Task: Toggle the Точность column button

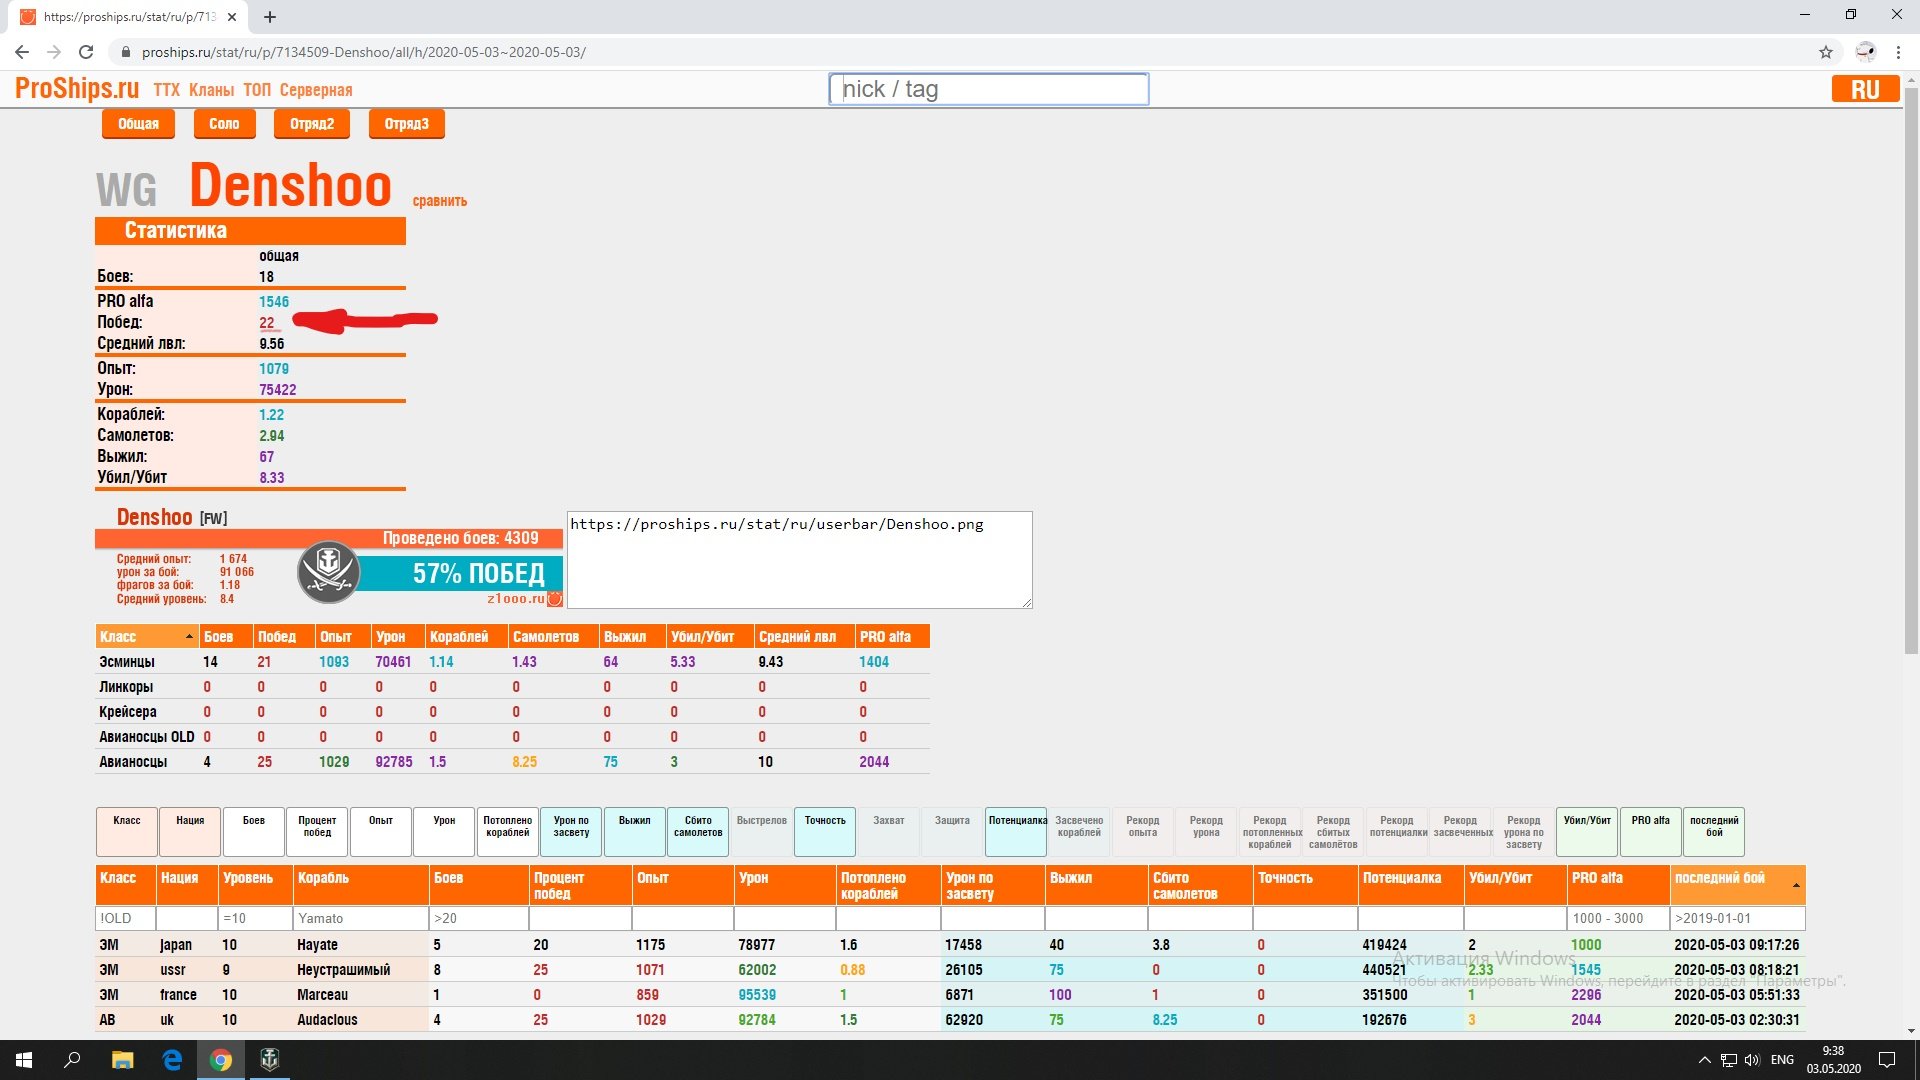Action: (x=825, y=831)
